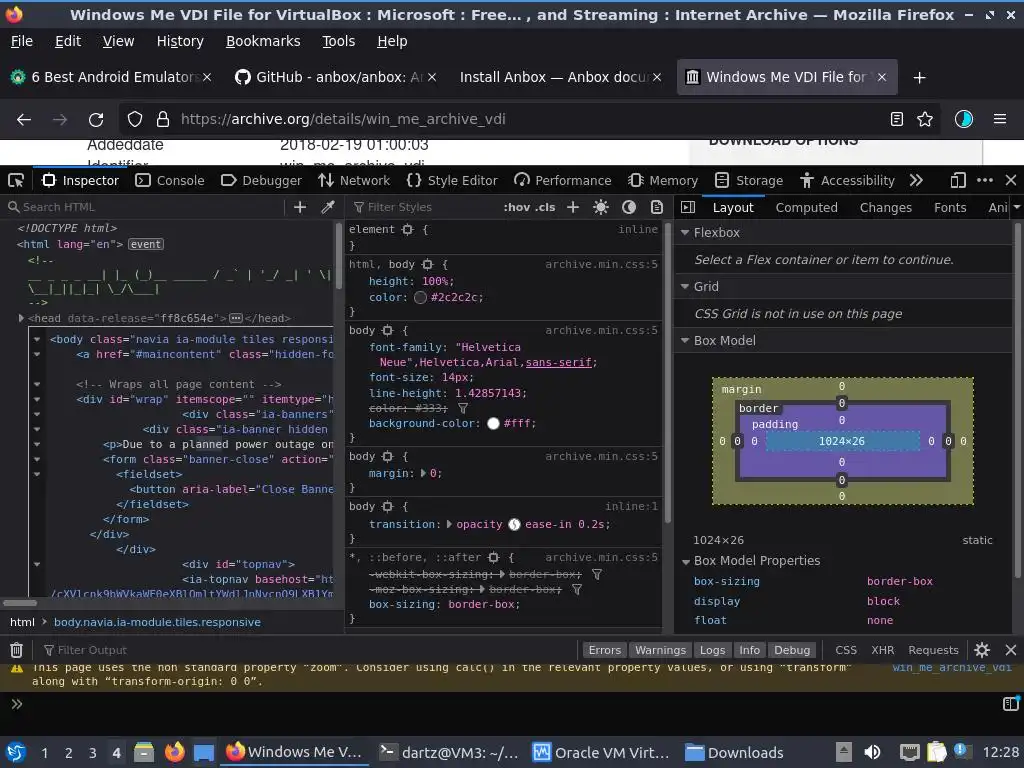Reload the current page
The height and width of the screenshot is (768, 1024).
point(96,120)
